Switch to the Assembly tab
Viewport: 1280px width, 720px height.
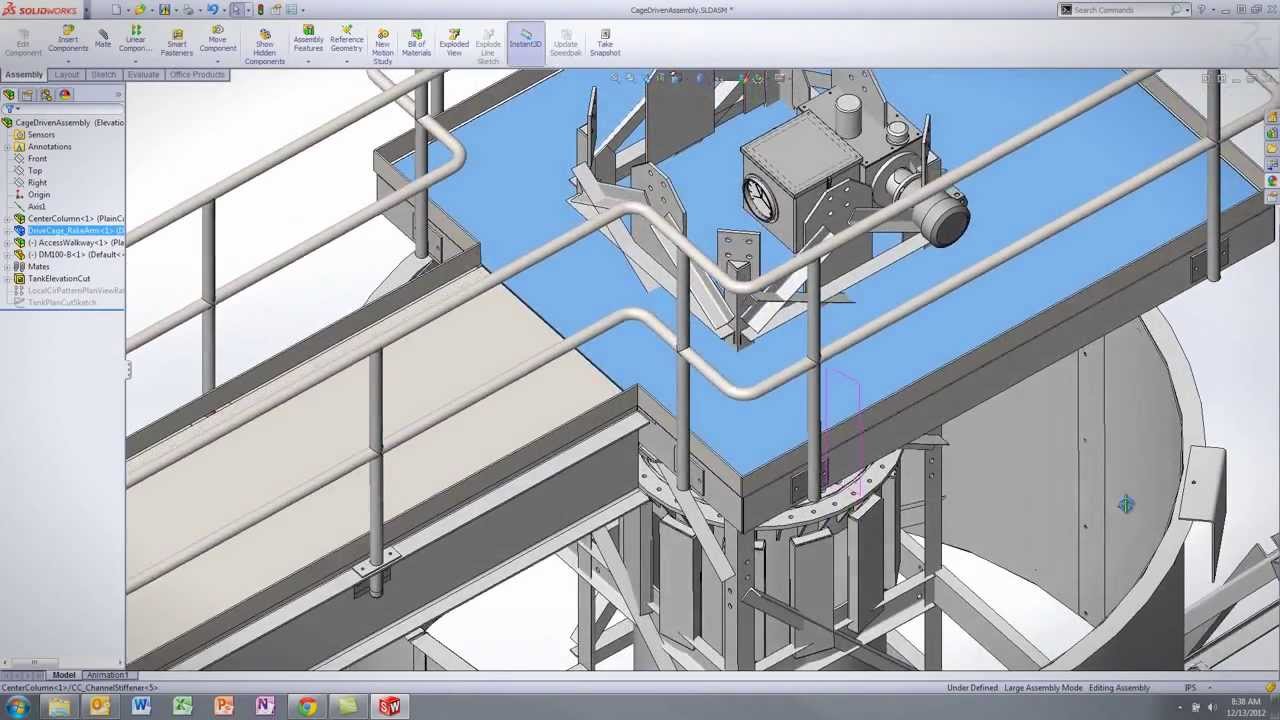coord(24,75)
